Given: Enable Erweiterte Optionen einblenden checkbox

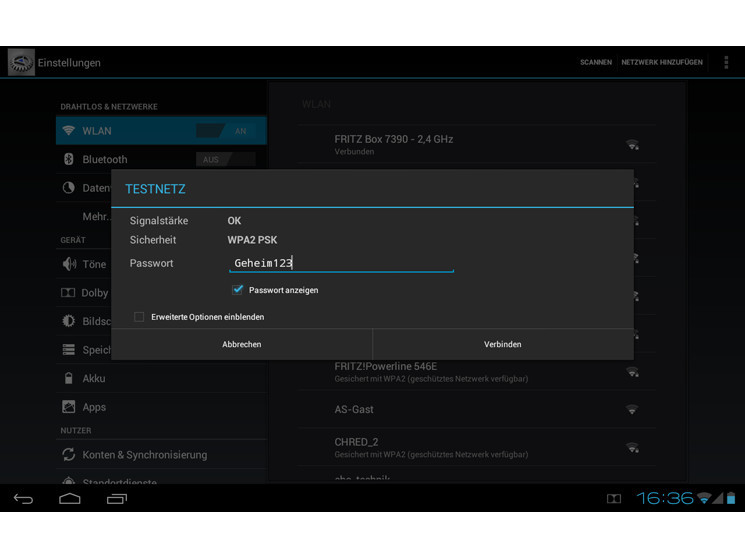Looking at the screenshot, I should [139, 316].
